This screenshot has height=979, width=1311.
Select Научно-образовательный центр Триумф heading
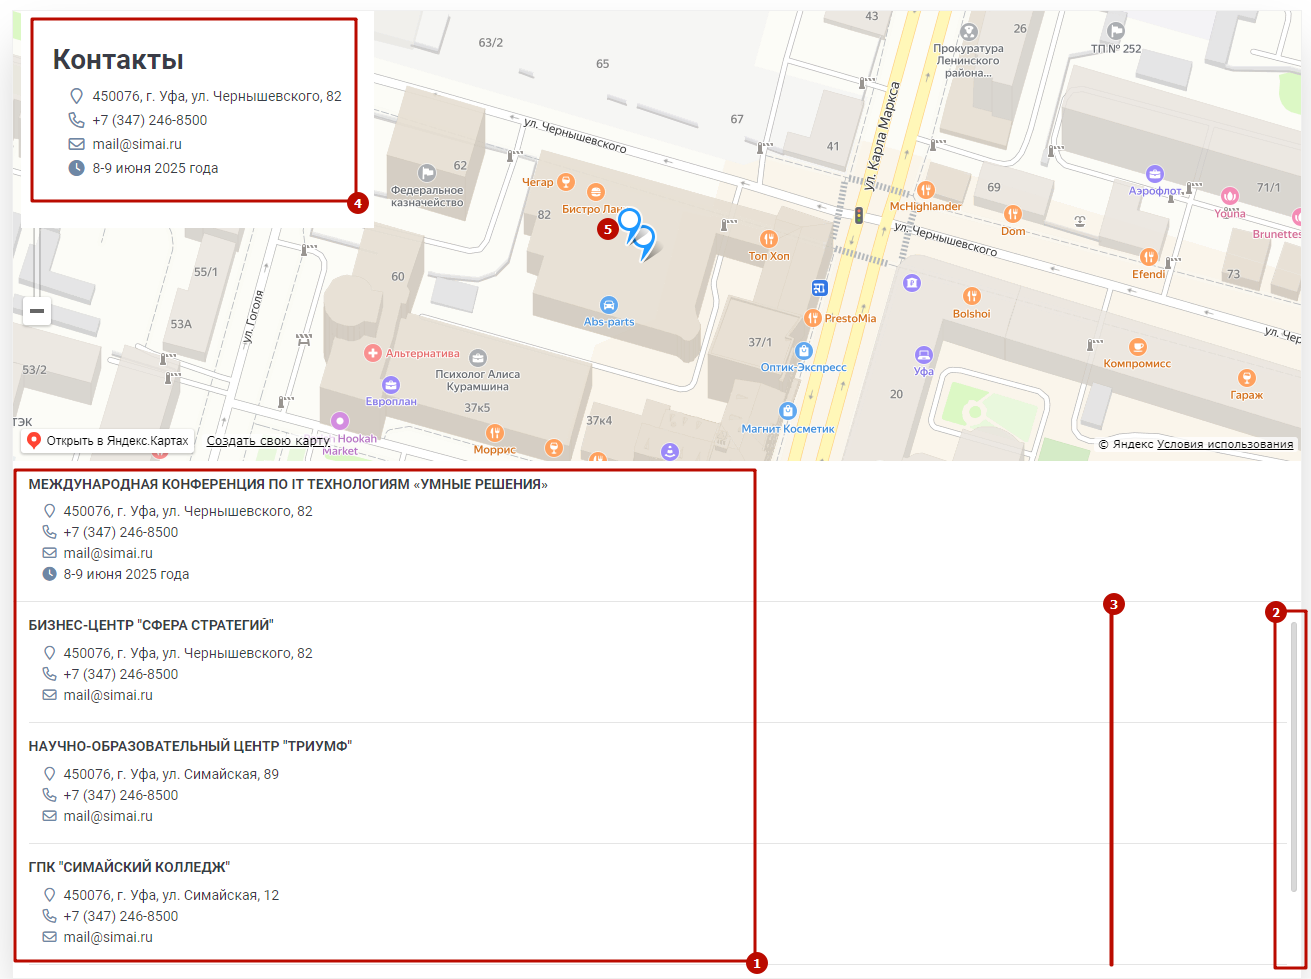190,746
